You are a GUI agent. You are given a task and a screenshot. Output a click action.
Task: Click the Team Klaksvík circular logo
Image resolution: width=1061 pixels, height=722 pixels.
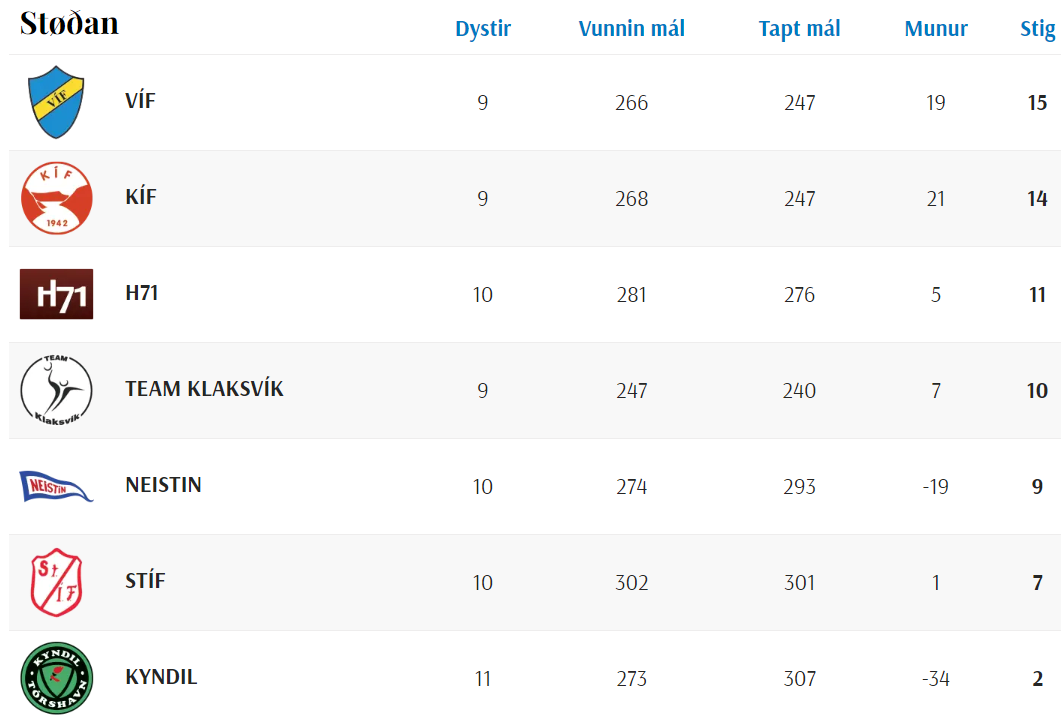point(56,390)
